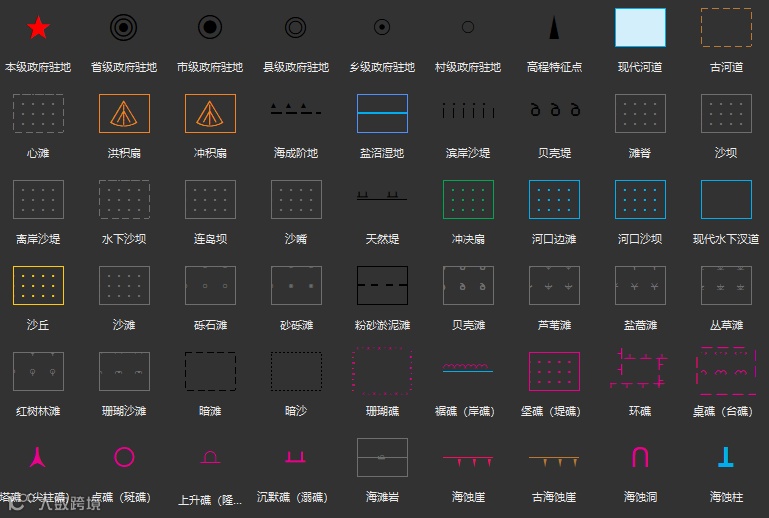Select the 海滩岩 pattern
The height and width of the screenshot is (518, 769).
click(x=383, y=457)
